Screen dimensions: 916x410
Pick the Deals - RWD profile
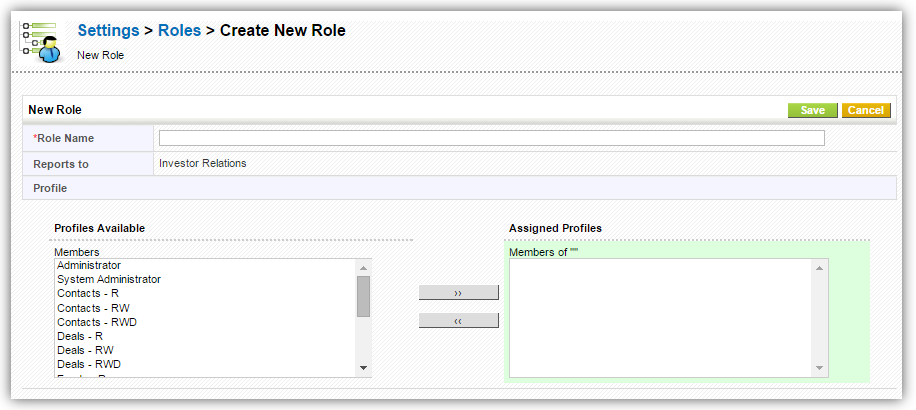[88, 365]
